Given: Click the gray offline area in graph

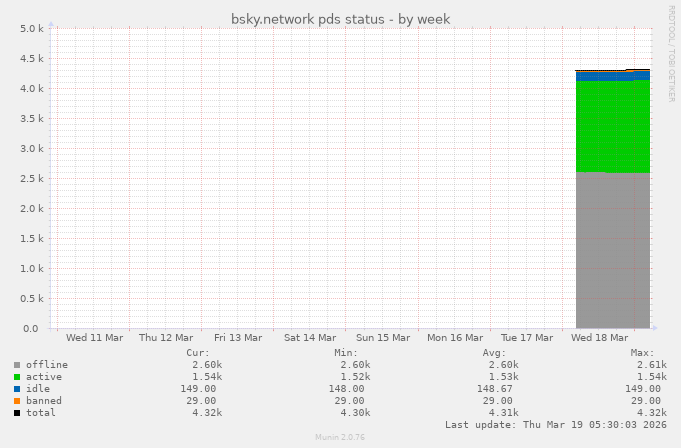Looking at the screenshot, I should pos(613,250).
